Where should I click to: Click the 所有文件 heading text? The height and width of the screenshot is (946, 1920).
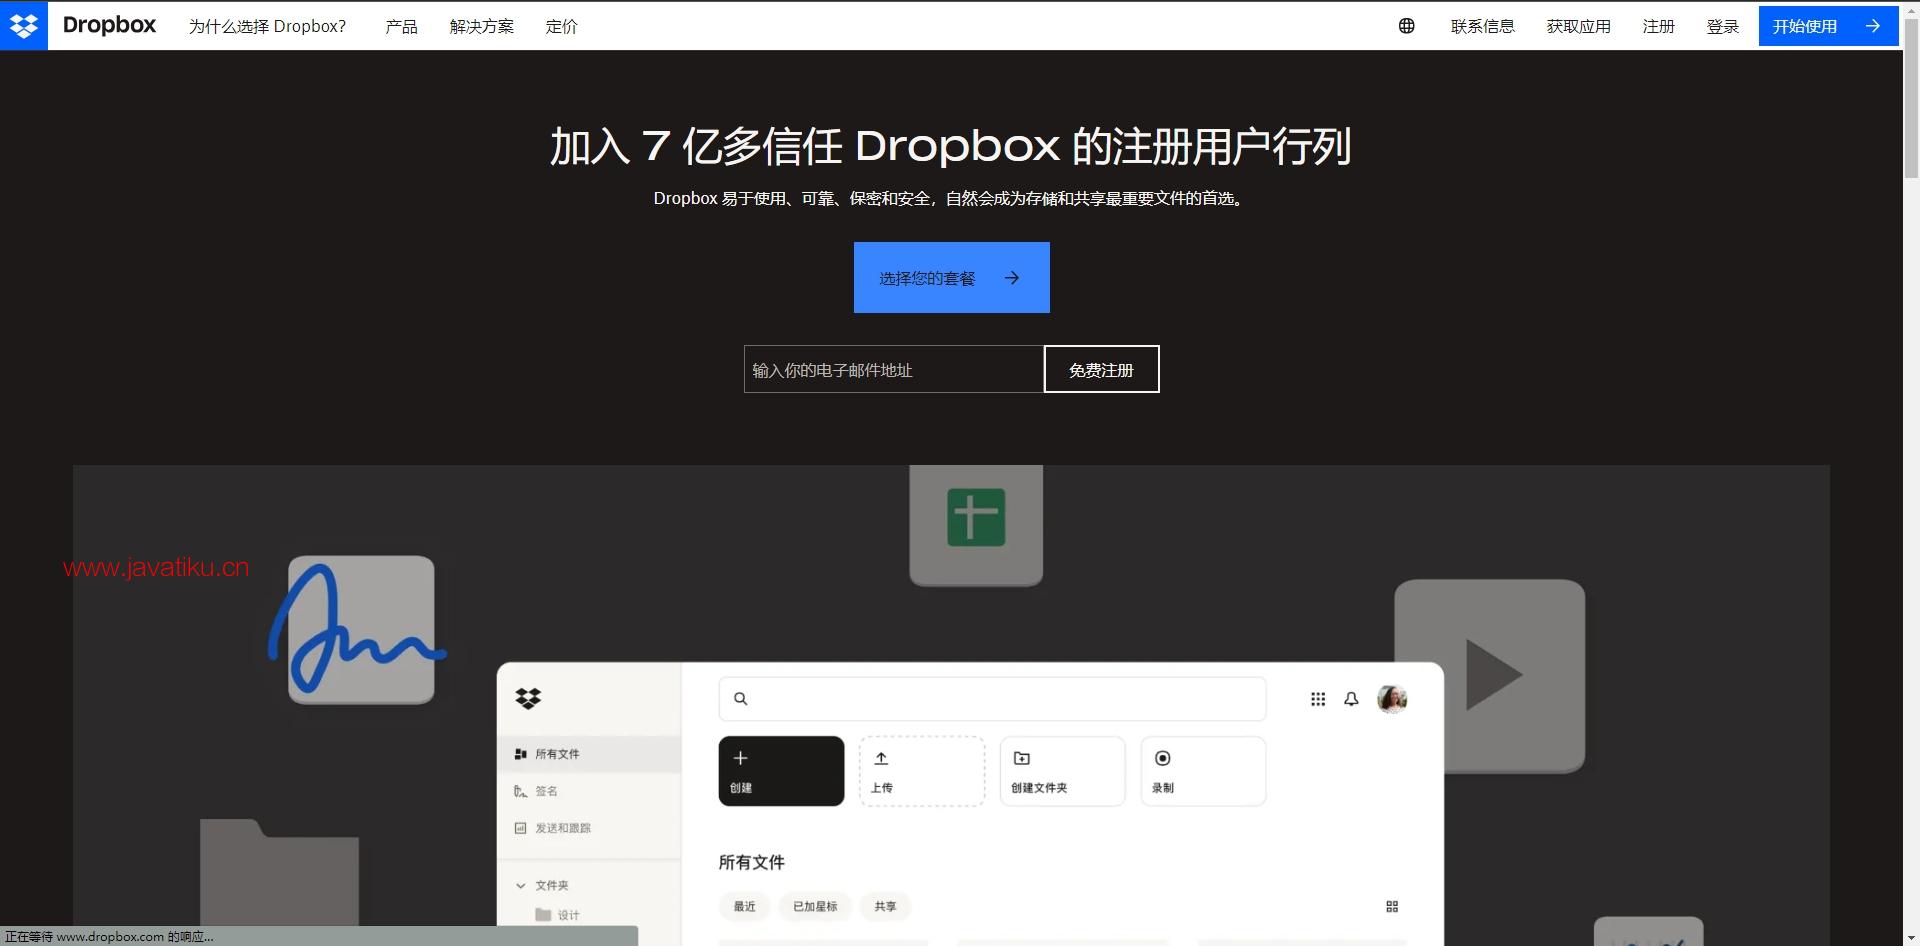tap(752, 862)
